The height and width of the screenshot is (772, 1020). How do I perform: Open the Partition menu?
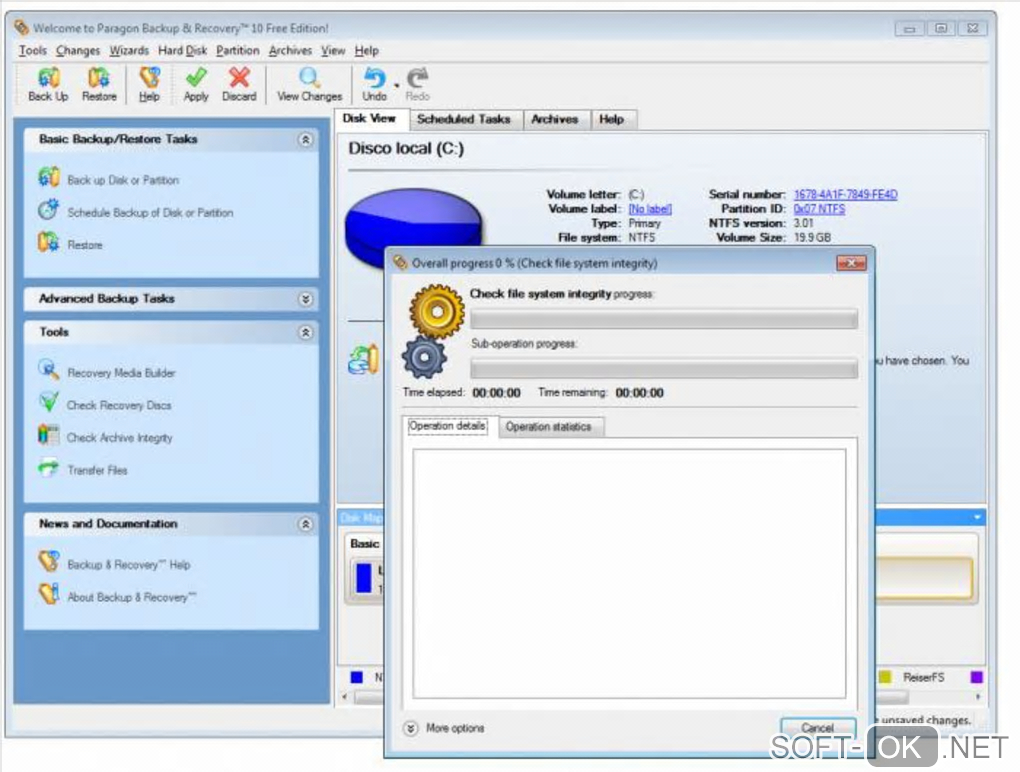tap(237, 50)
